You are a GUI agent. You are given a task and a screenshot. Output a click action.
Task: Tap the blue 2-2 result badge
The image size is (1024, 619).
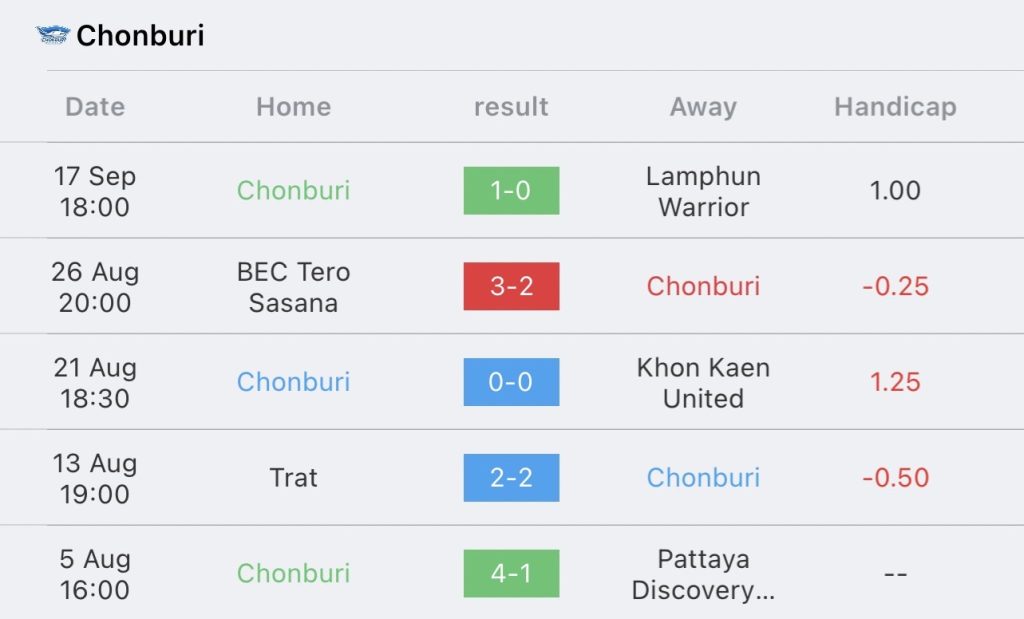[511, 478]
